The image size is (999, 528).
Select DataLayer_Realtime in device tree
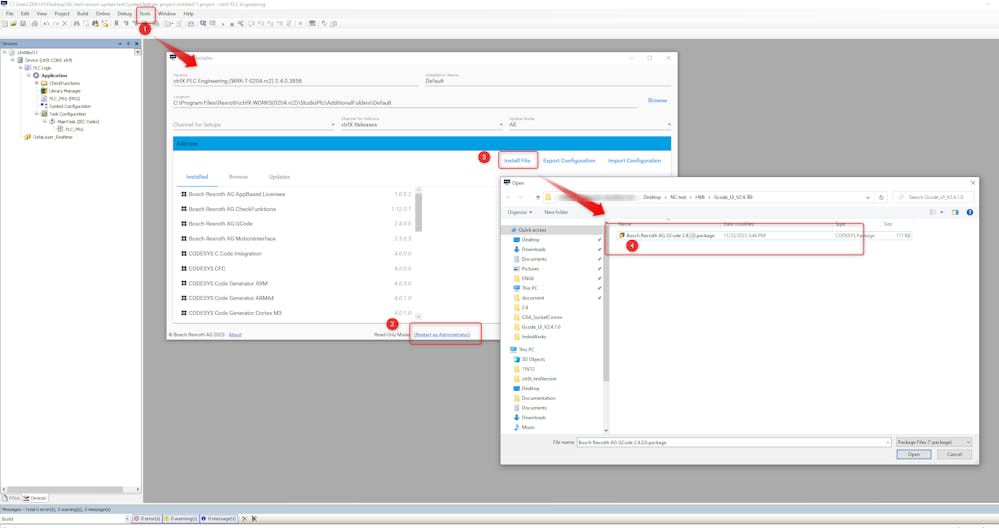coord(53,137)
